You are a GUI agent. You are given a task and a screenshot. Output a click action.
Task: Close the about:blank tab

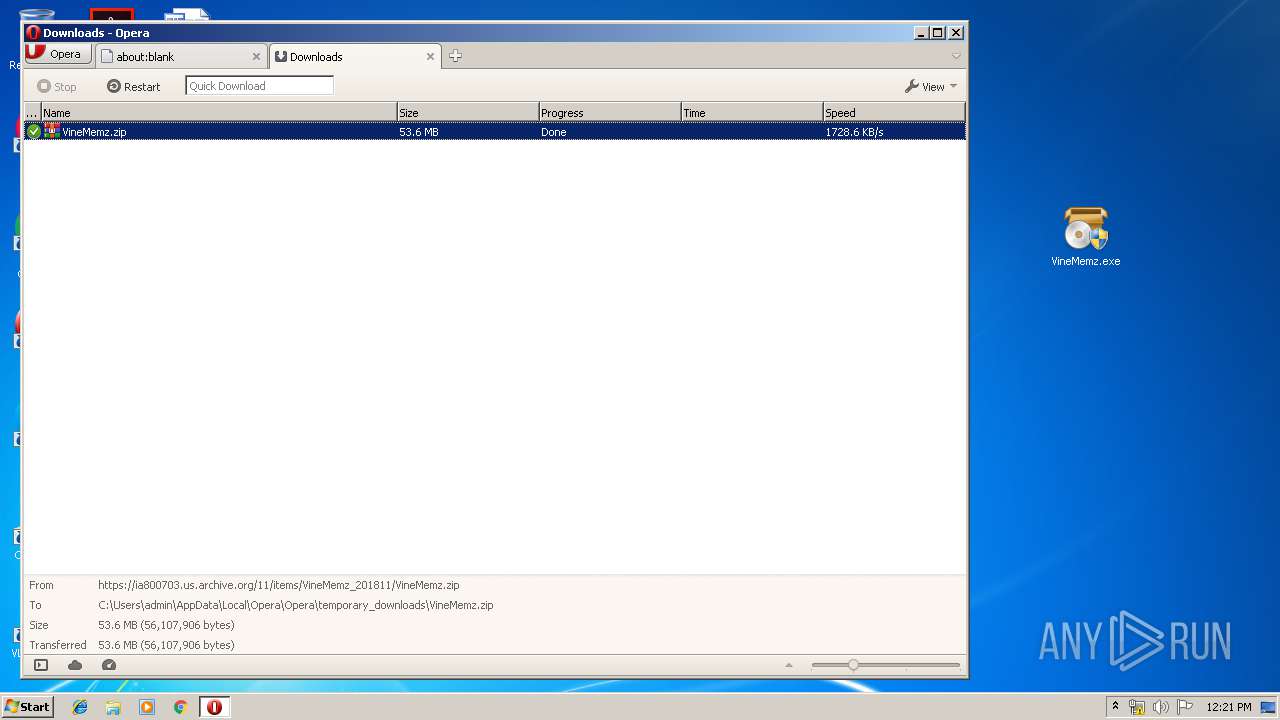point(256,57)
